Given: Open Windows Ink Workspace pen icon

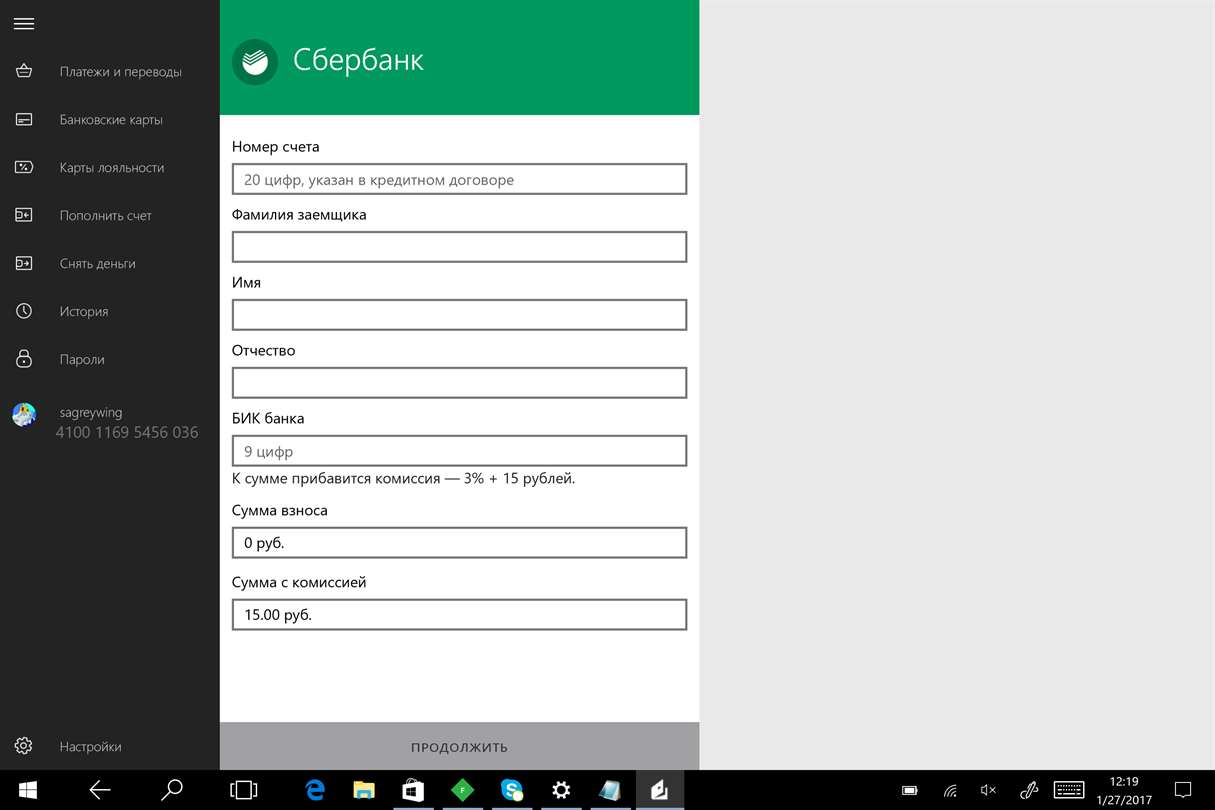Looking at the screenshot, I should click(1028, 791).
